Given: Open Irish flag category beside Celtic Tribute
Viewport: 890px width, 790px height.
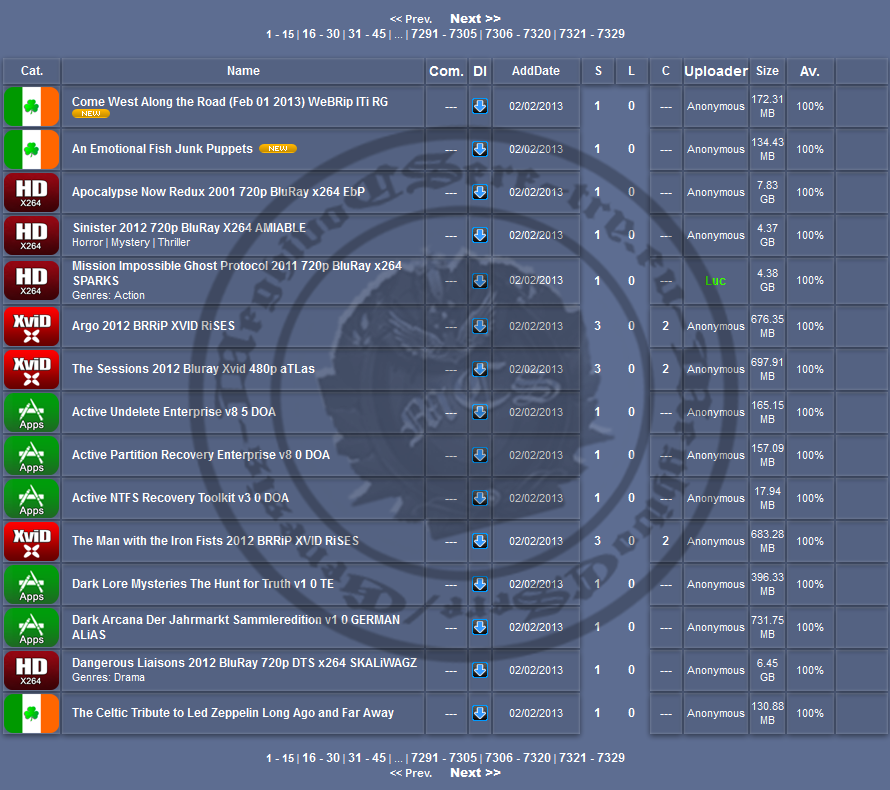Looking at the screenshot, I should point(31,713).
